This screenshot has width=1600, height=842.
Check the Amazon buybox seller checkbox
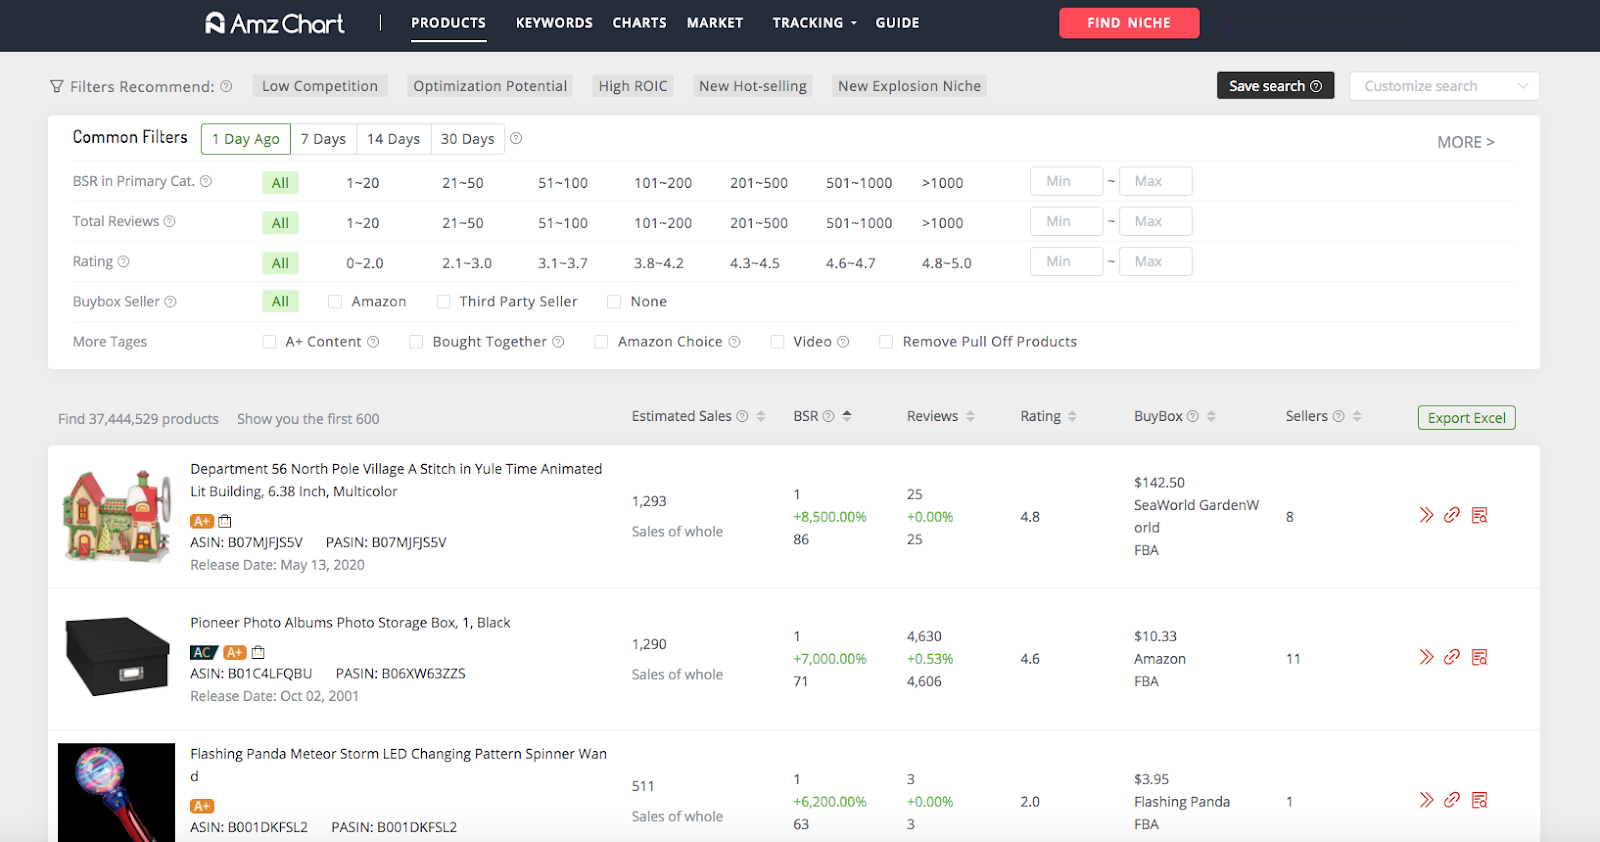pyautogui.click(x=335, y=301)
